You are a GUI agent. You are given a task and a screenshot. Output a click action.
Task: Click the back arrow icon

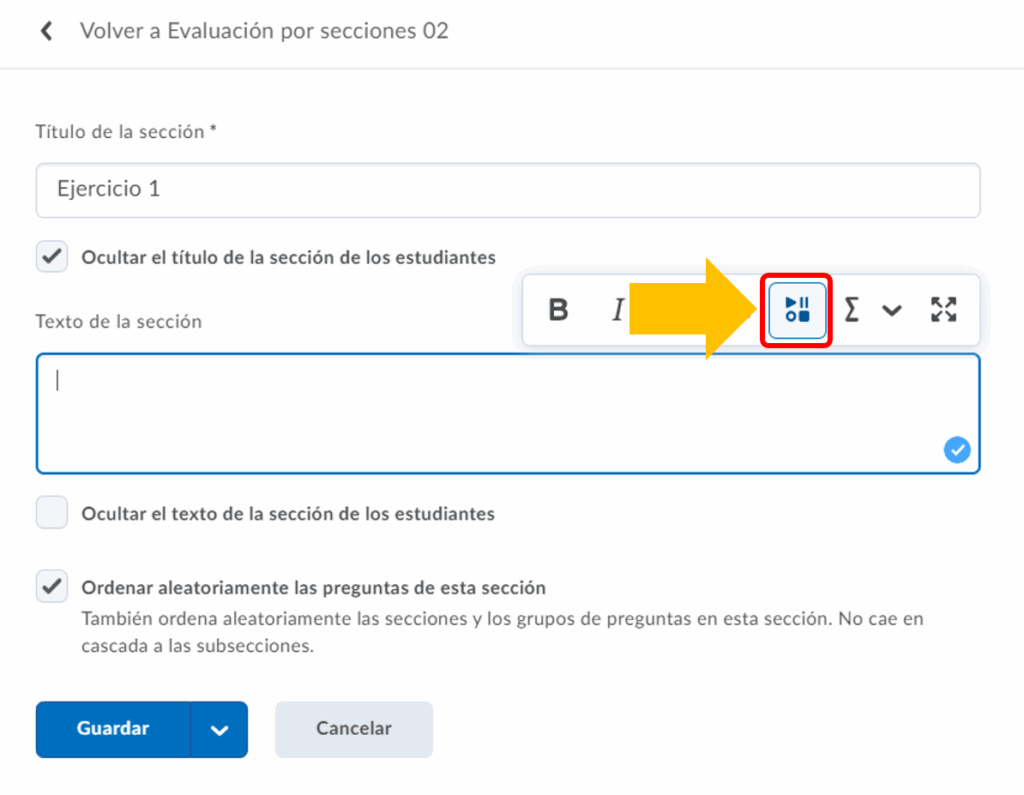(46, 31)
